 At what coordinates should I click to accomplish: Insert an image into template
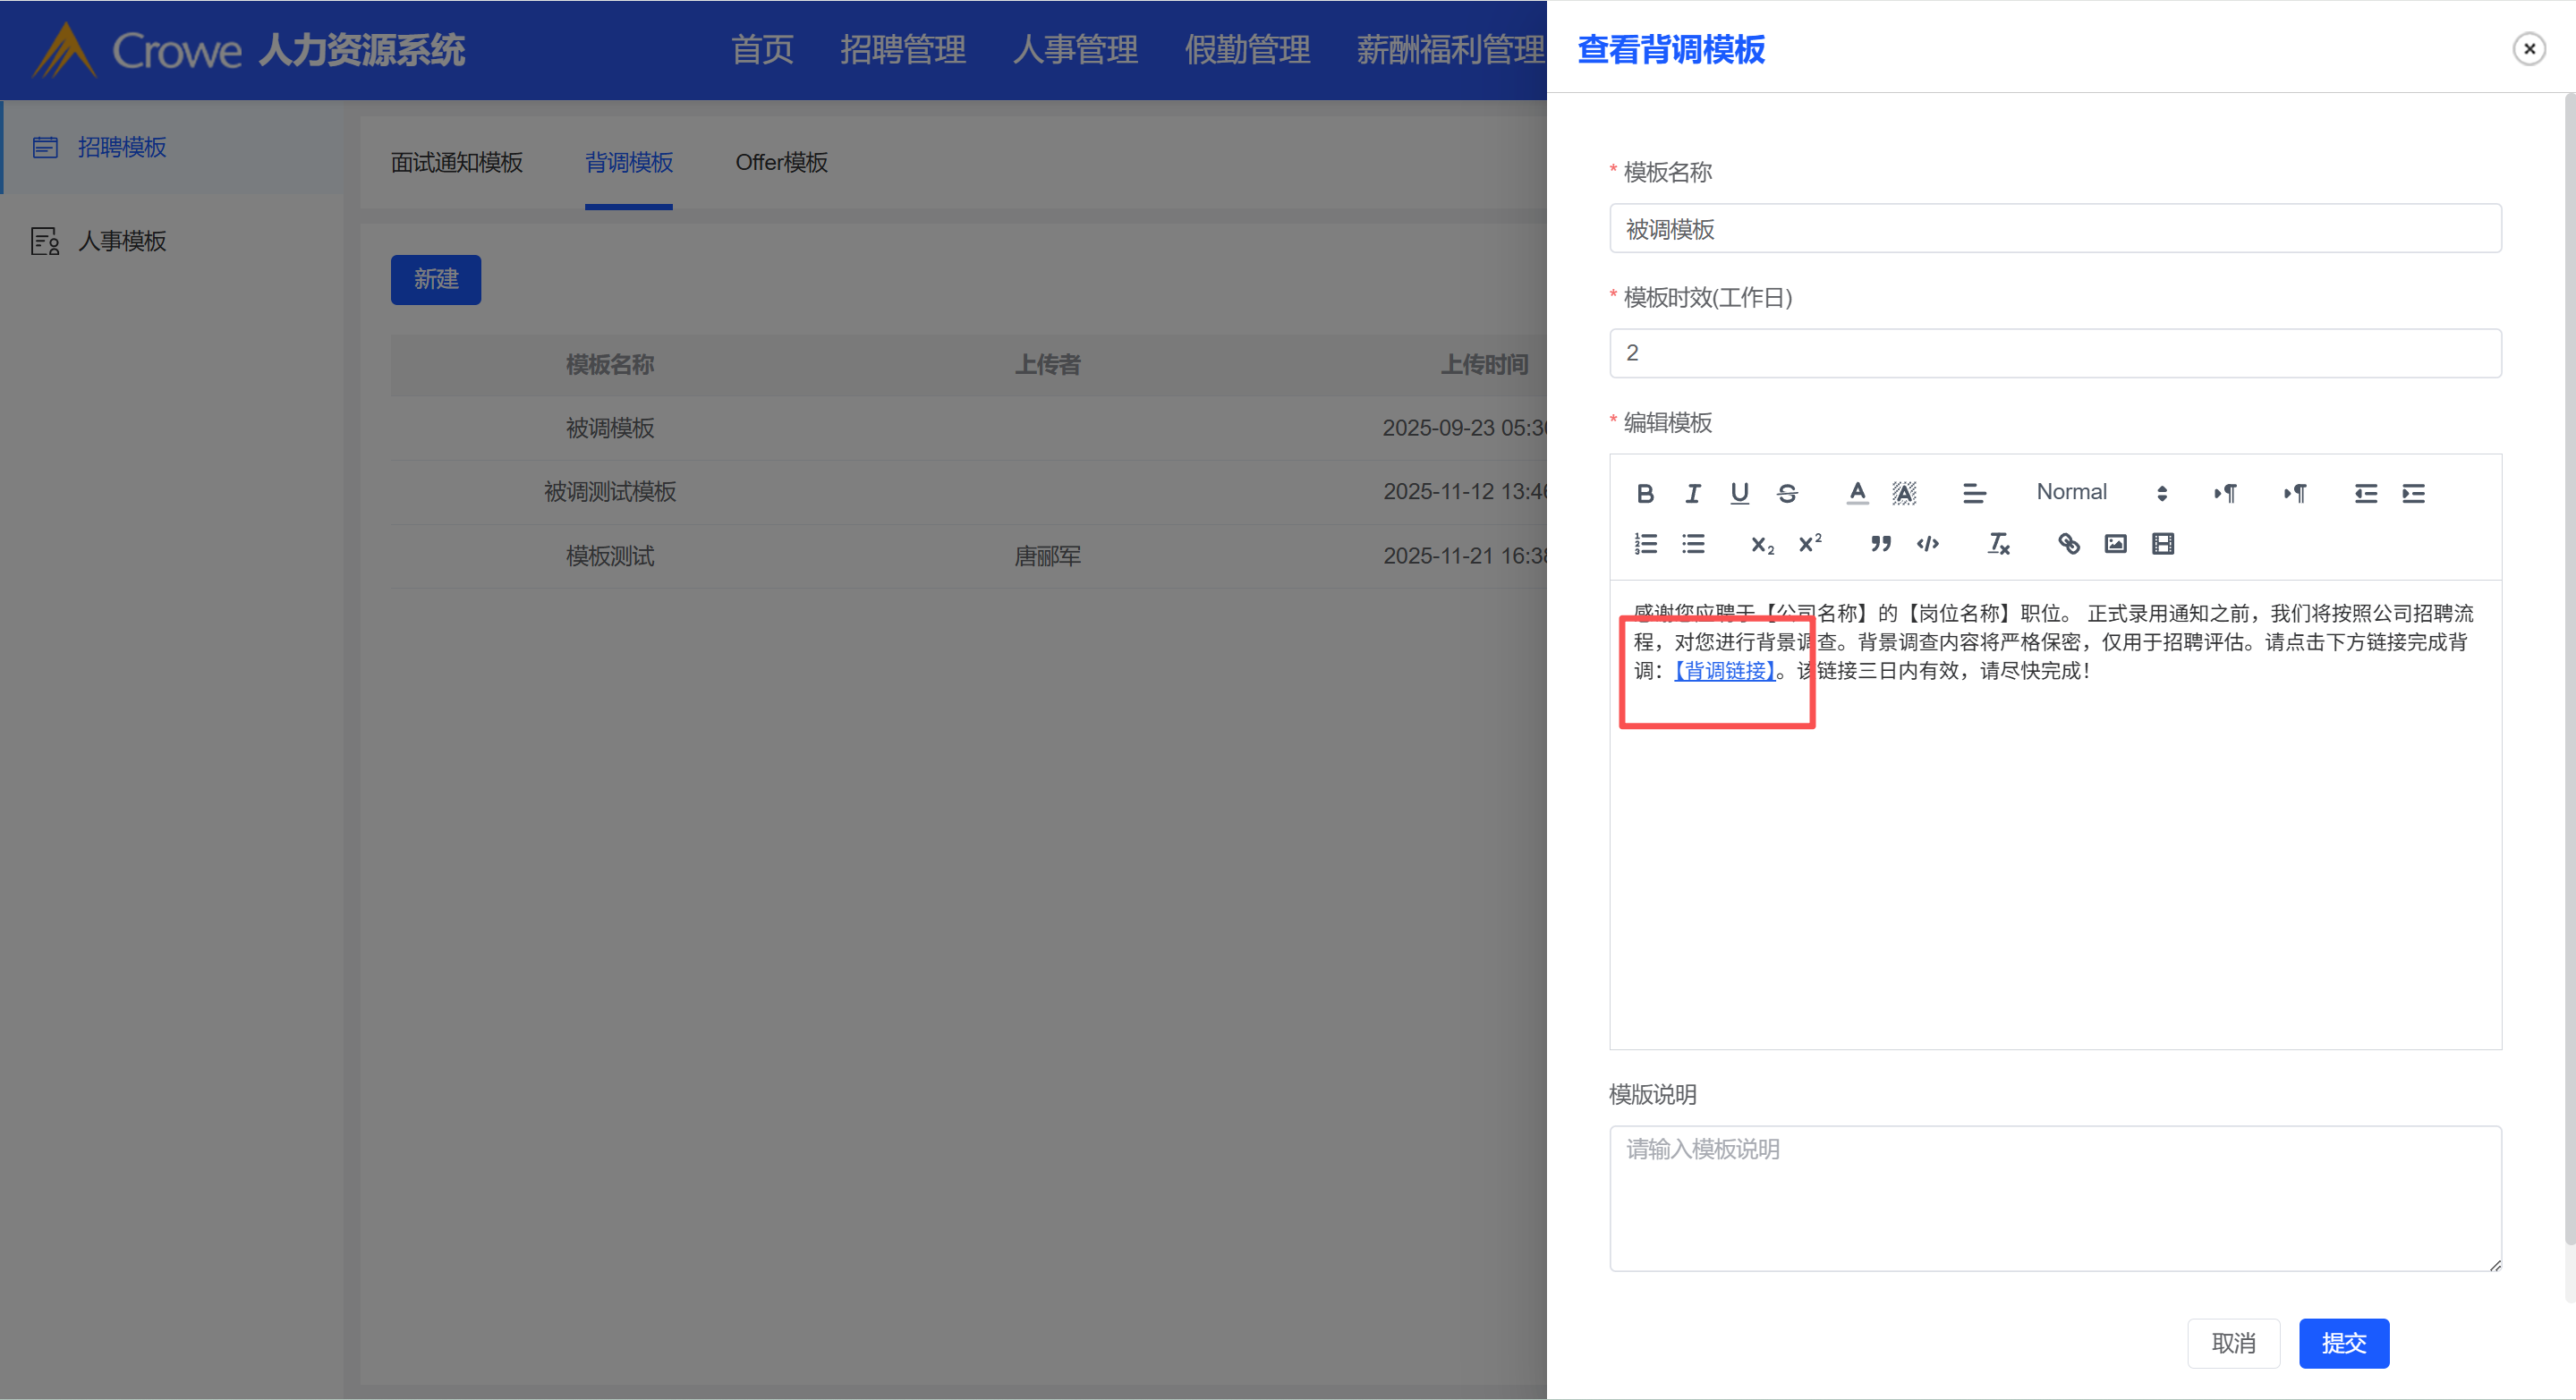[2115, 544]
